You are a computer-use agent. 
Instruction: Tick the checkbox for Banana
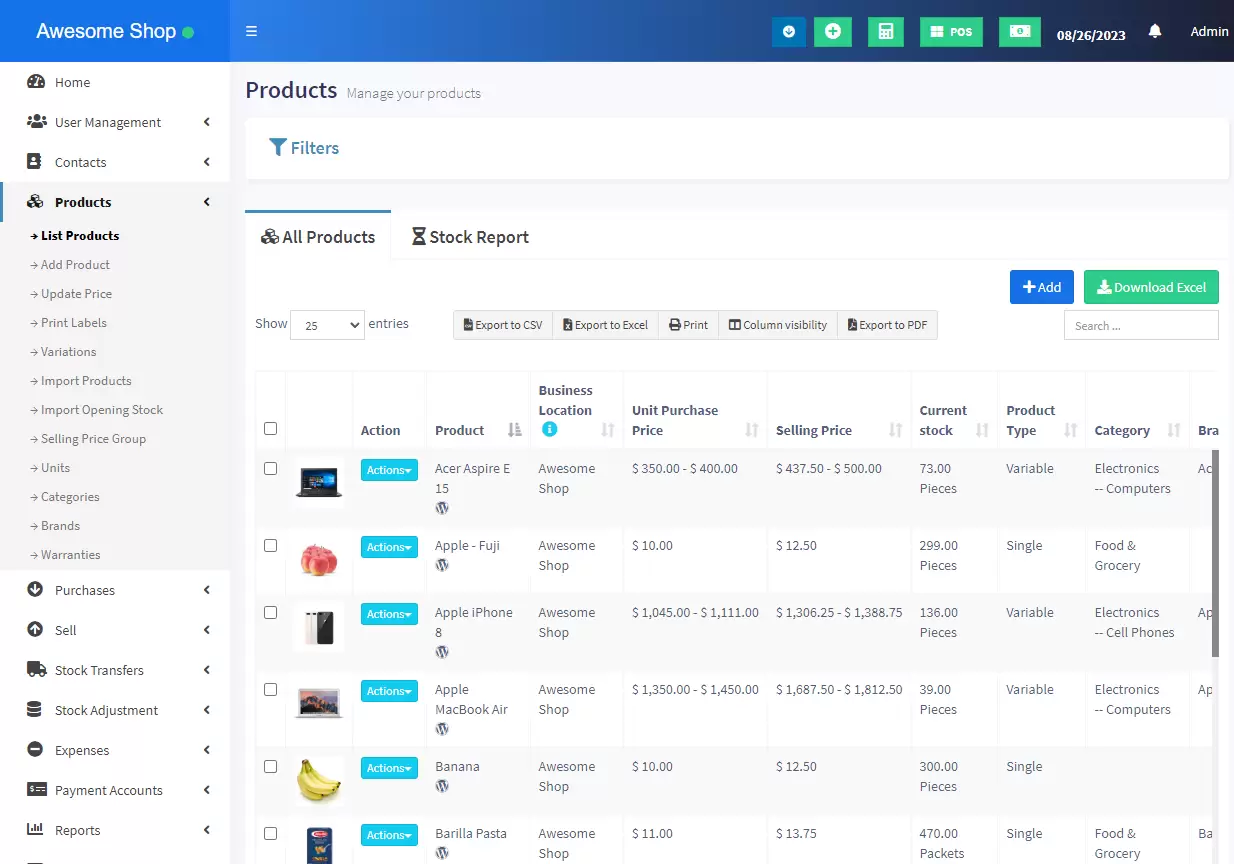tap(270, 766)
